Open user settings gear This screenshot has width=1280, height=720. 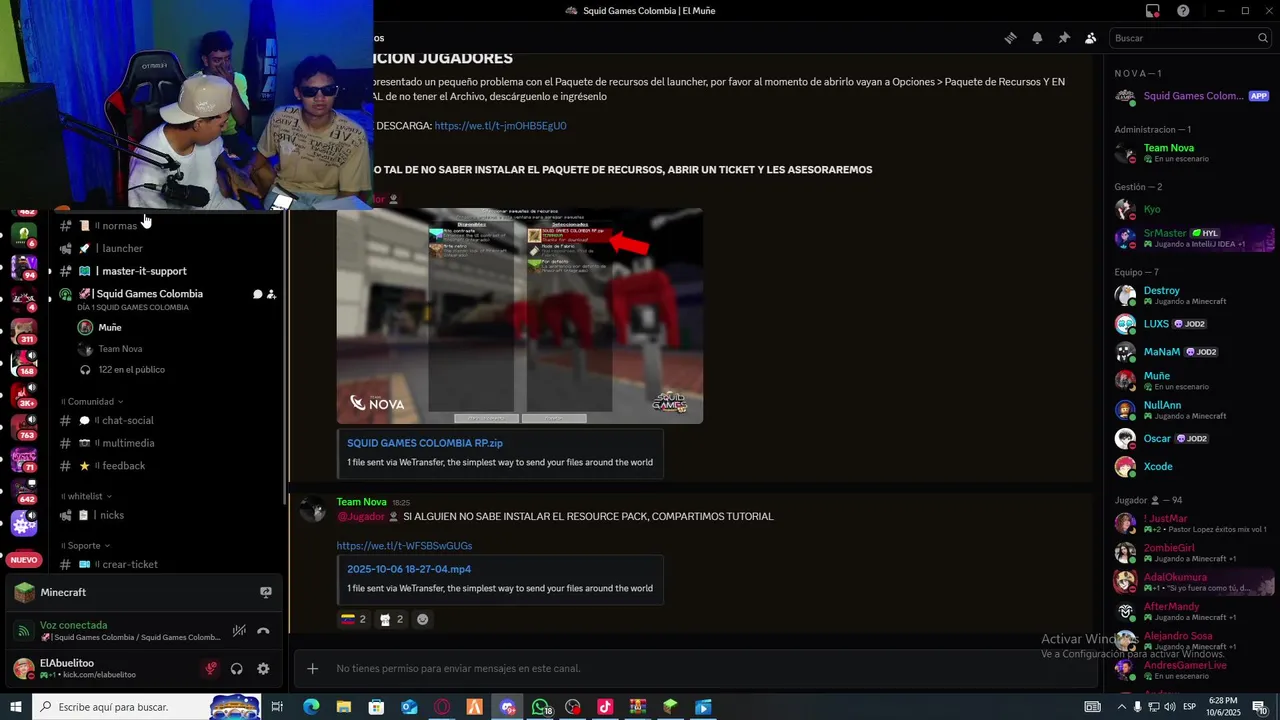point(263,669)
